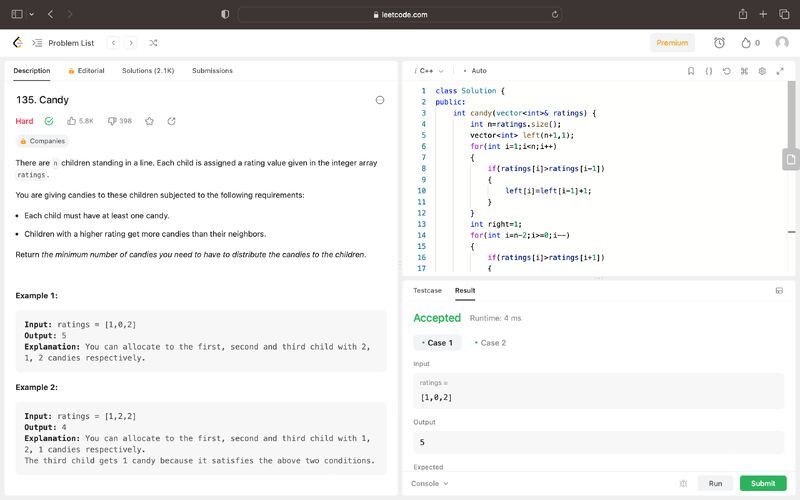Screen dimensions: 800x500
Task: Click the circle icon beside the Candy title
Action: [x=380, y=100]
